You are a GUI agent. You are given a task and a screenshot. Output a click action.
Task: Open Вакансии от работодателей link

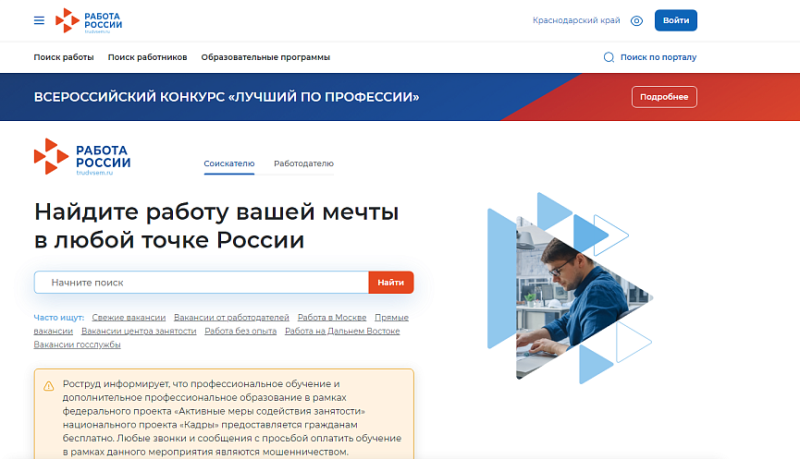232,318
